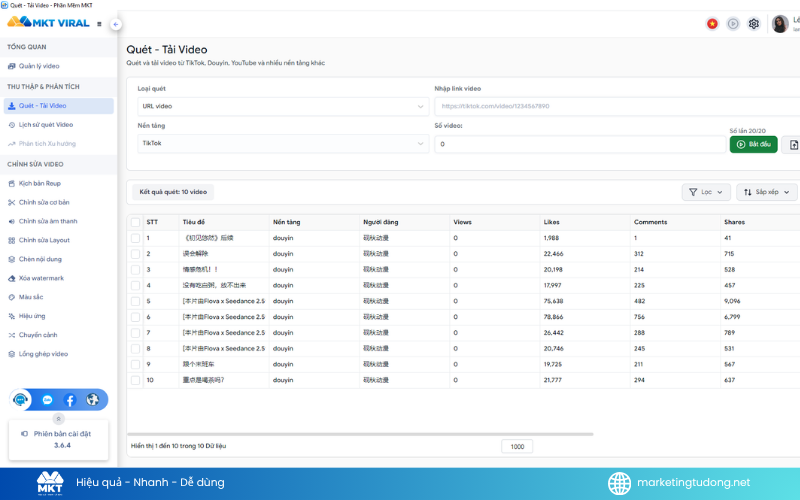Click the Kết quả quét: 10 video label

173,192
